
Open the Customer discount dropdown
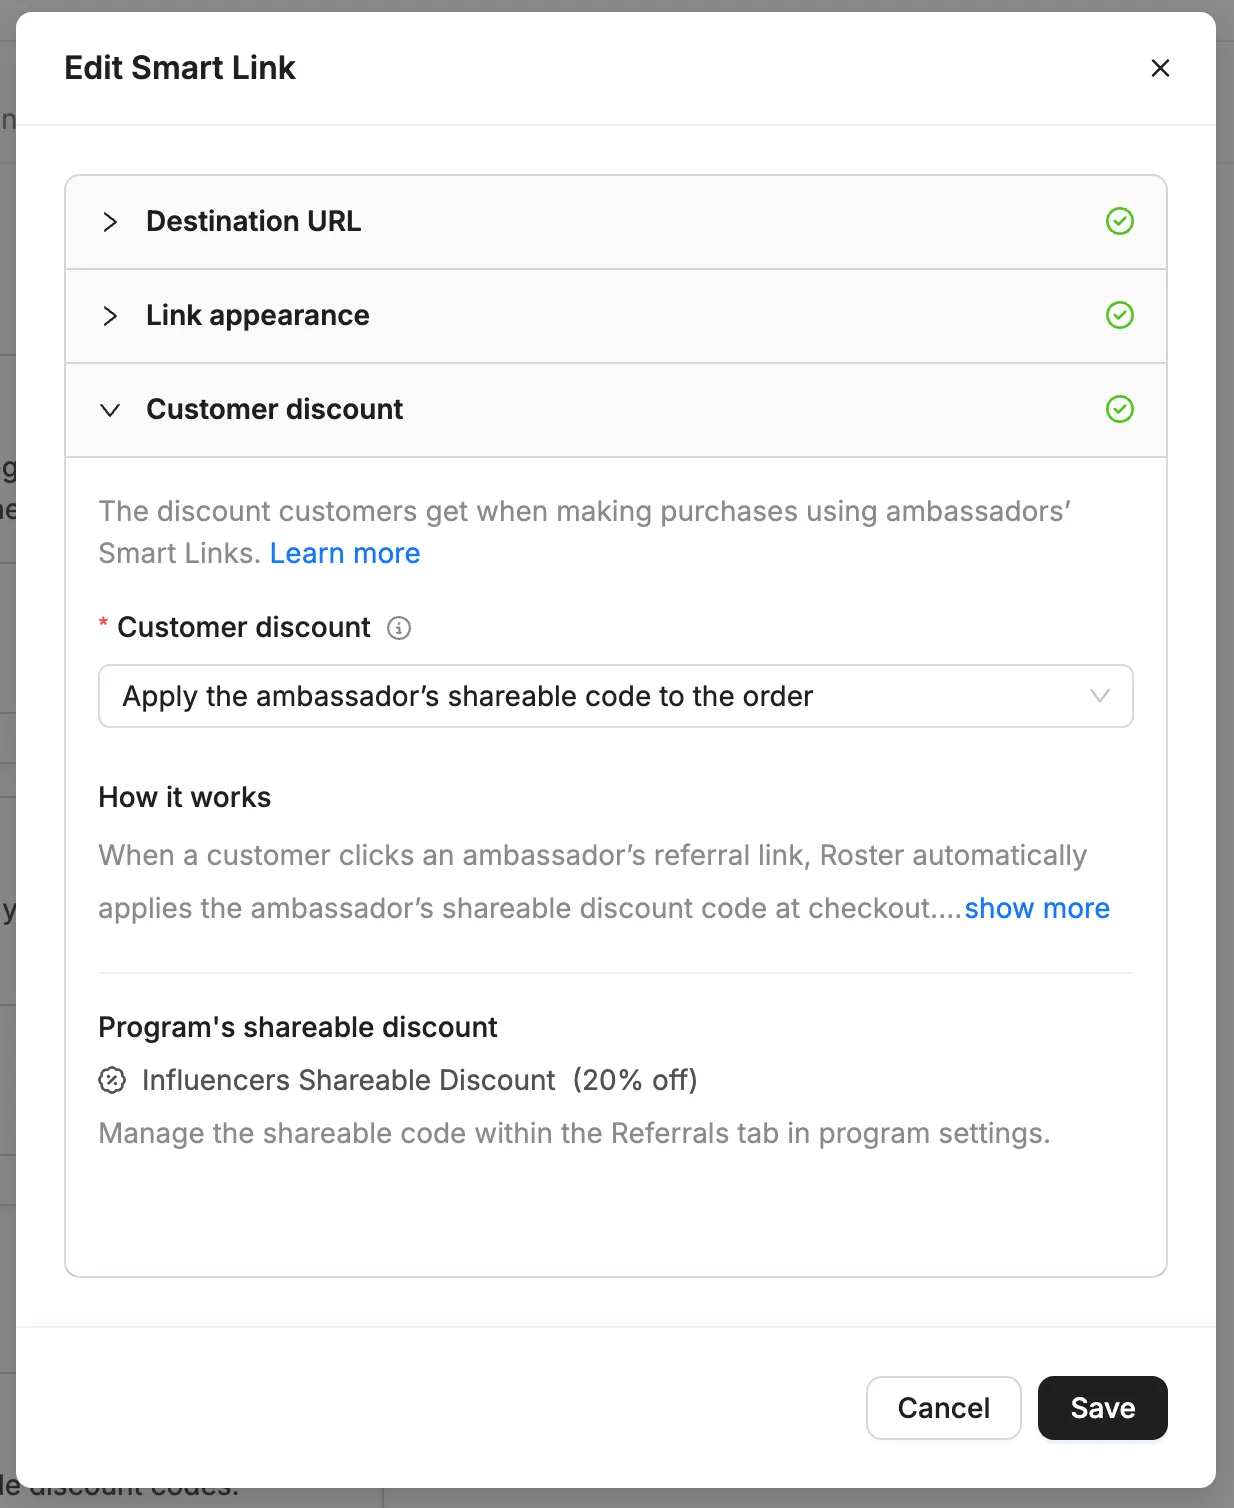point(615,696)
